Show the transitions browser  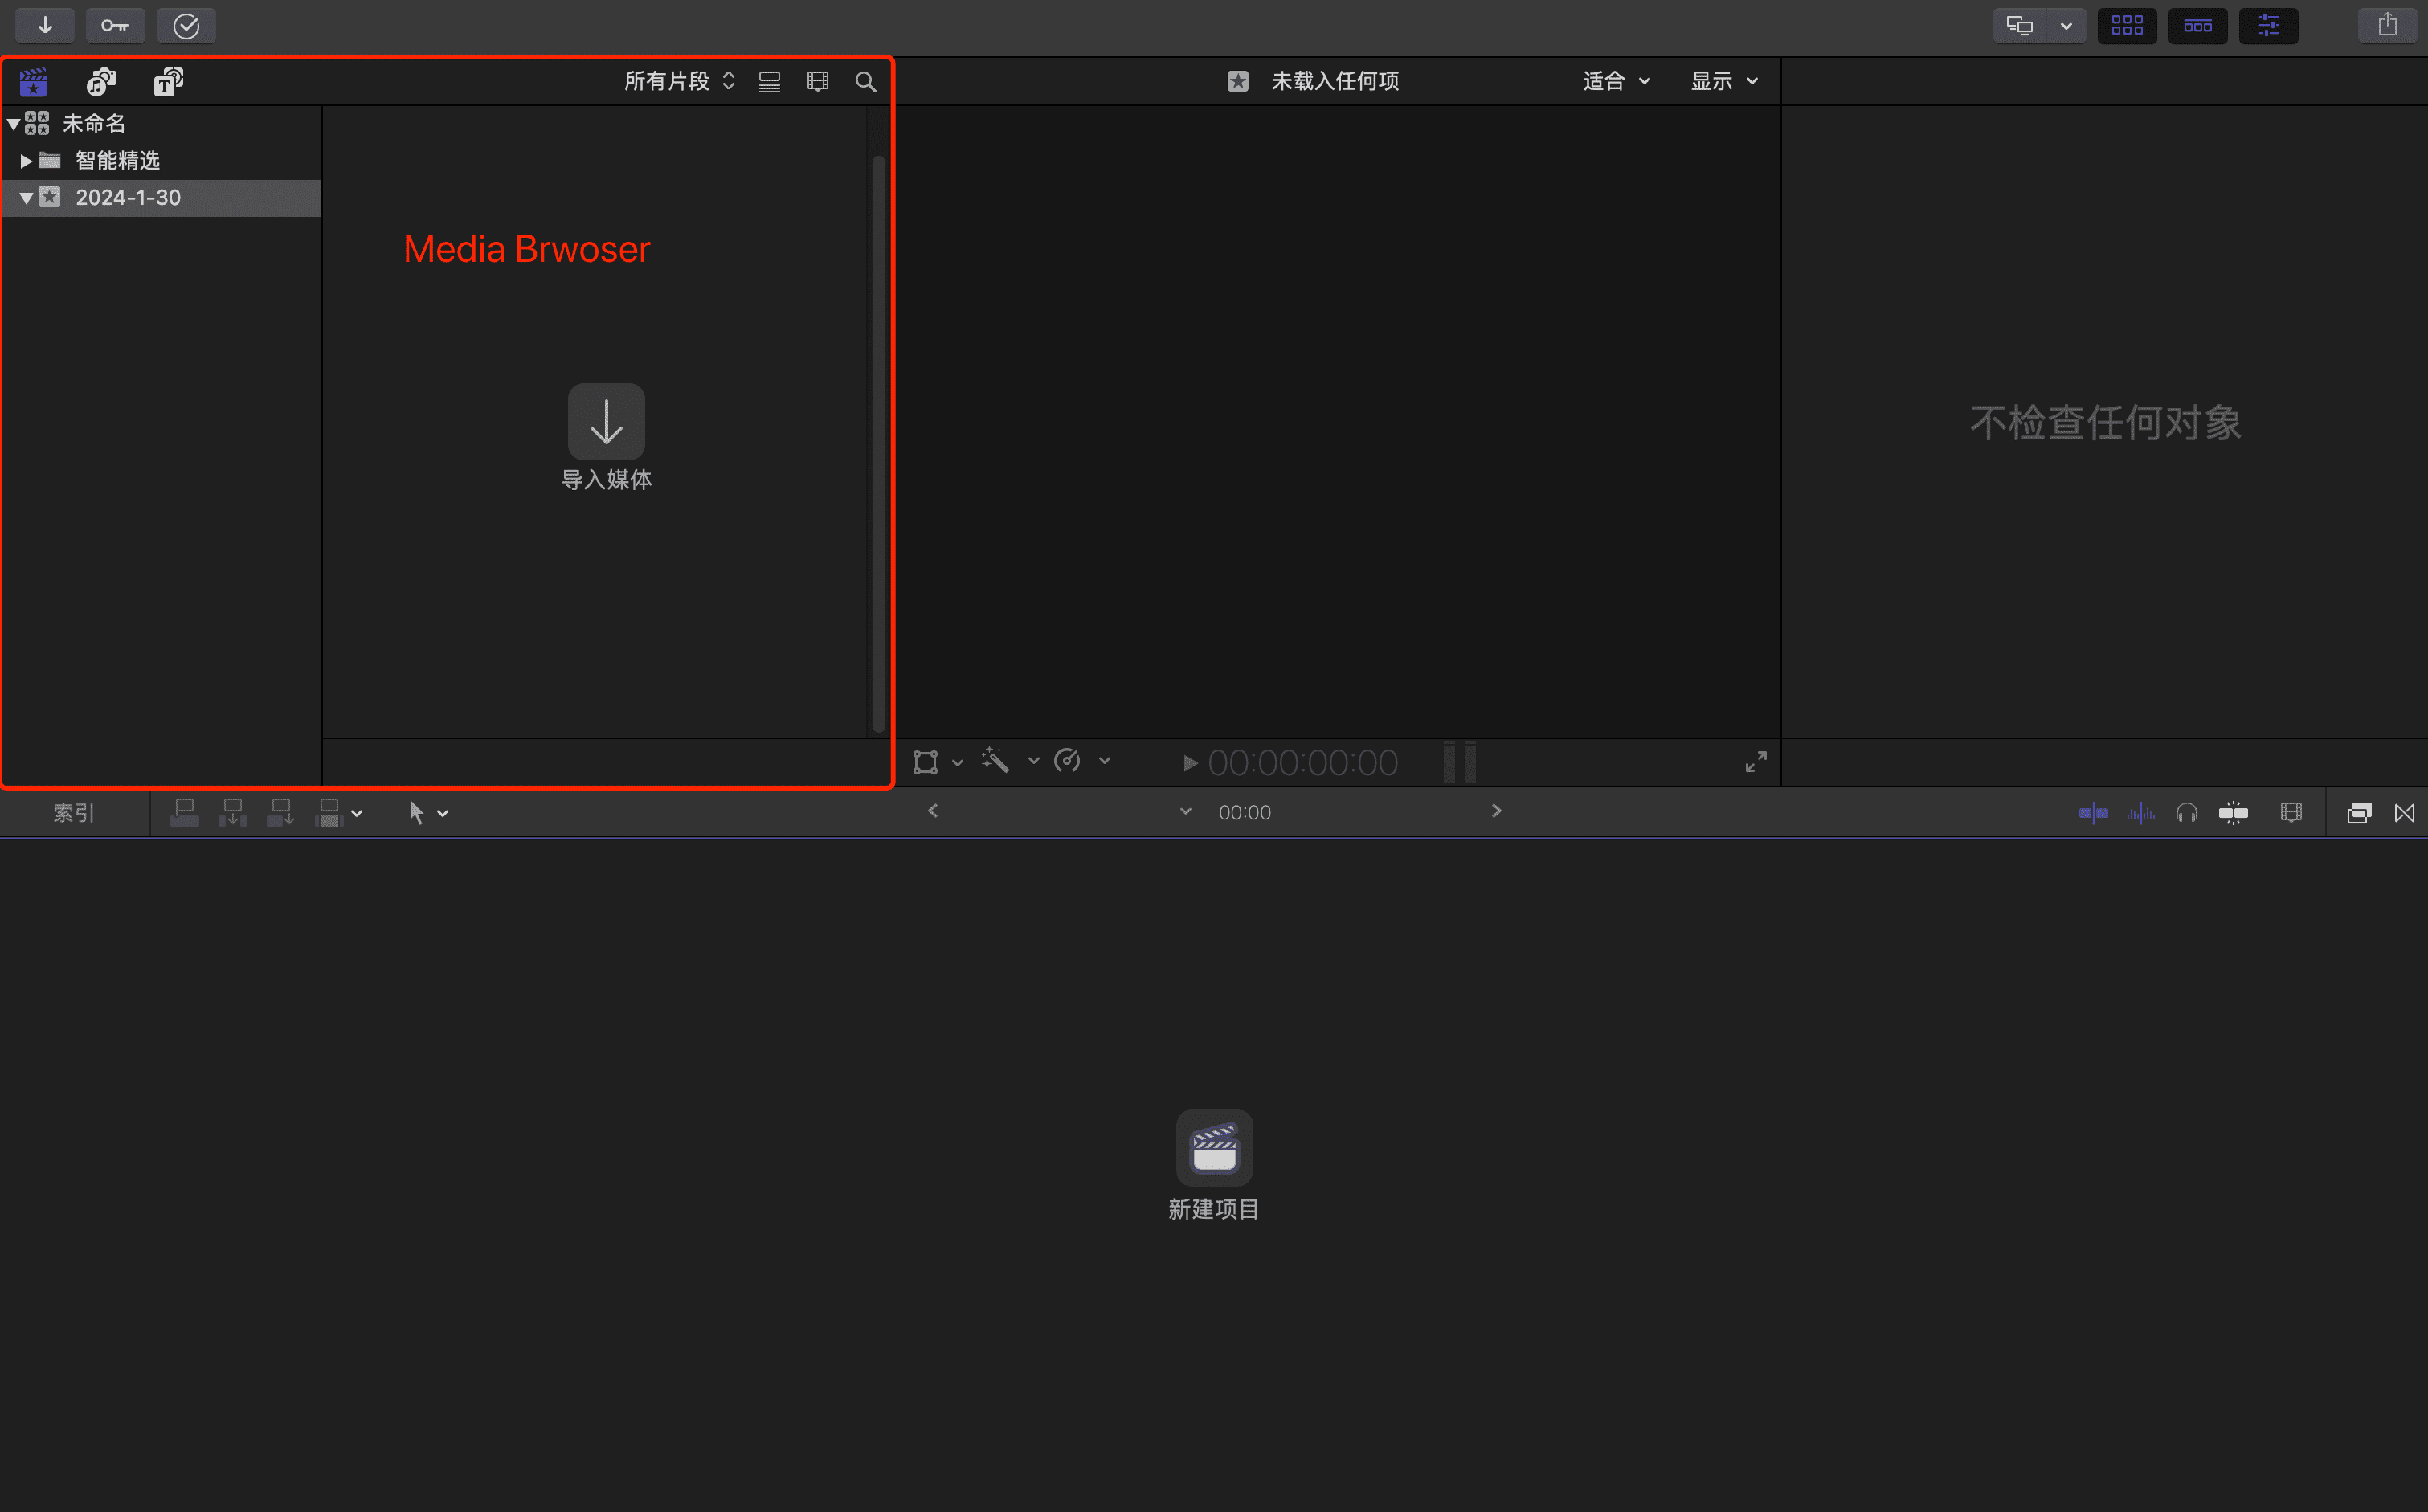pos(2405,813)
